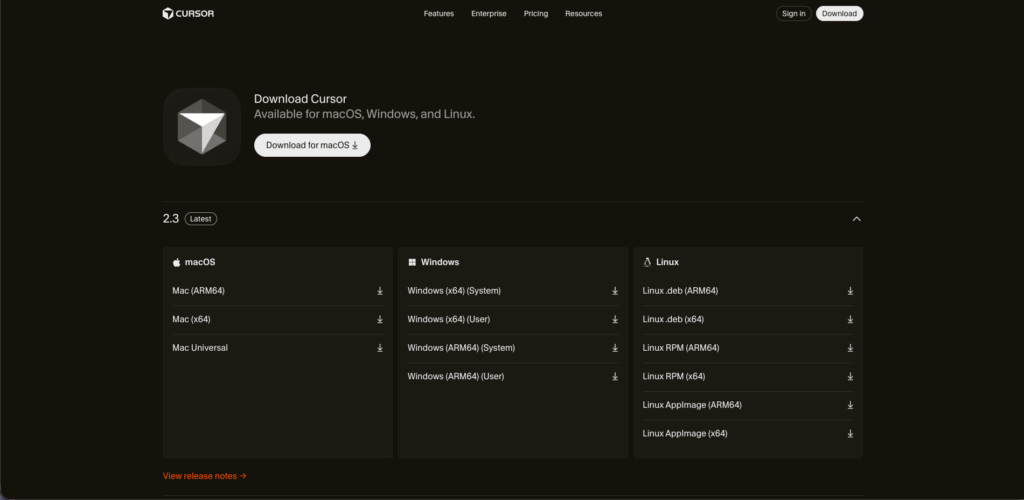Screen dimensions: 1024x500
Task: Click the Download button in the header
Action: click(x=839, y=14)
